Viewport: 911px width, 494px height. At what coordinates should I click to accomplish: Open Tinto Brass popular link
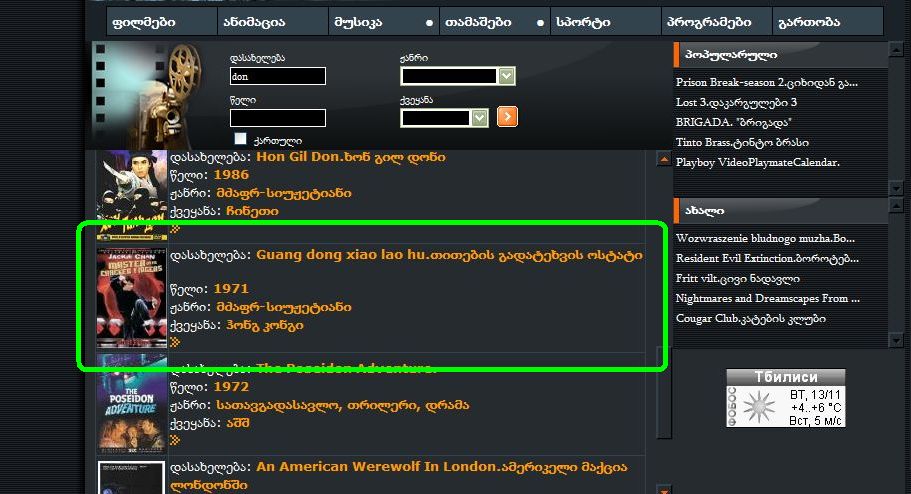(742, 142)
